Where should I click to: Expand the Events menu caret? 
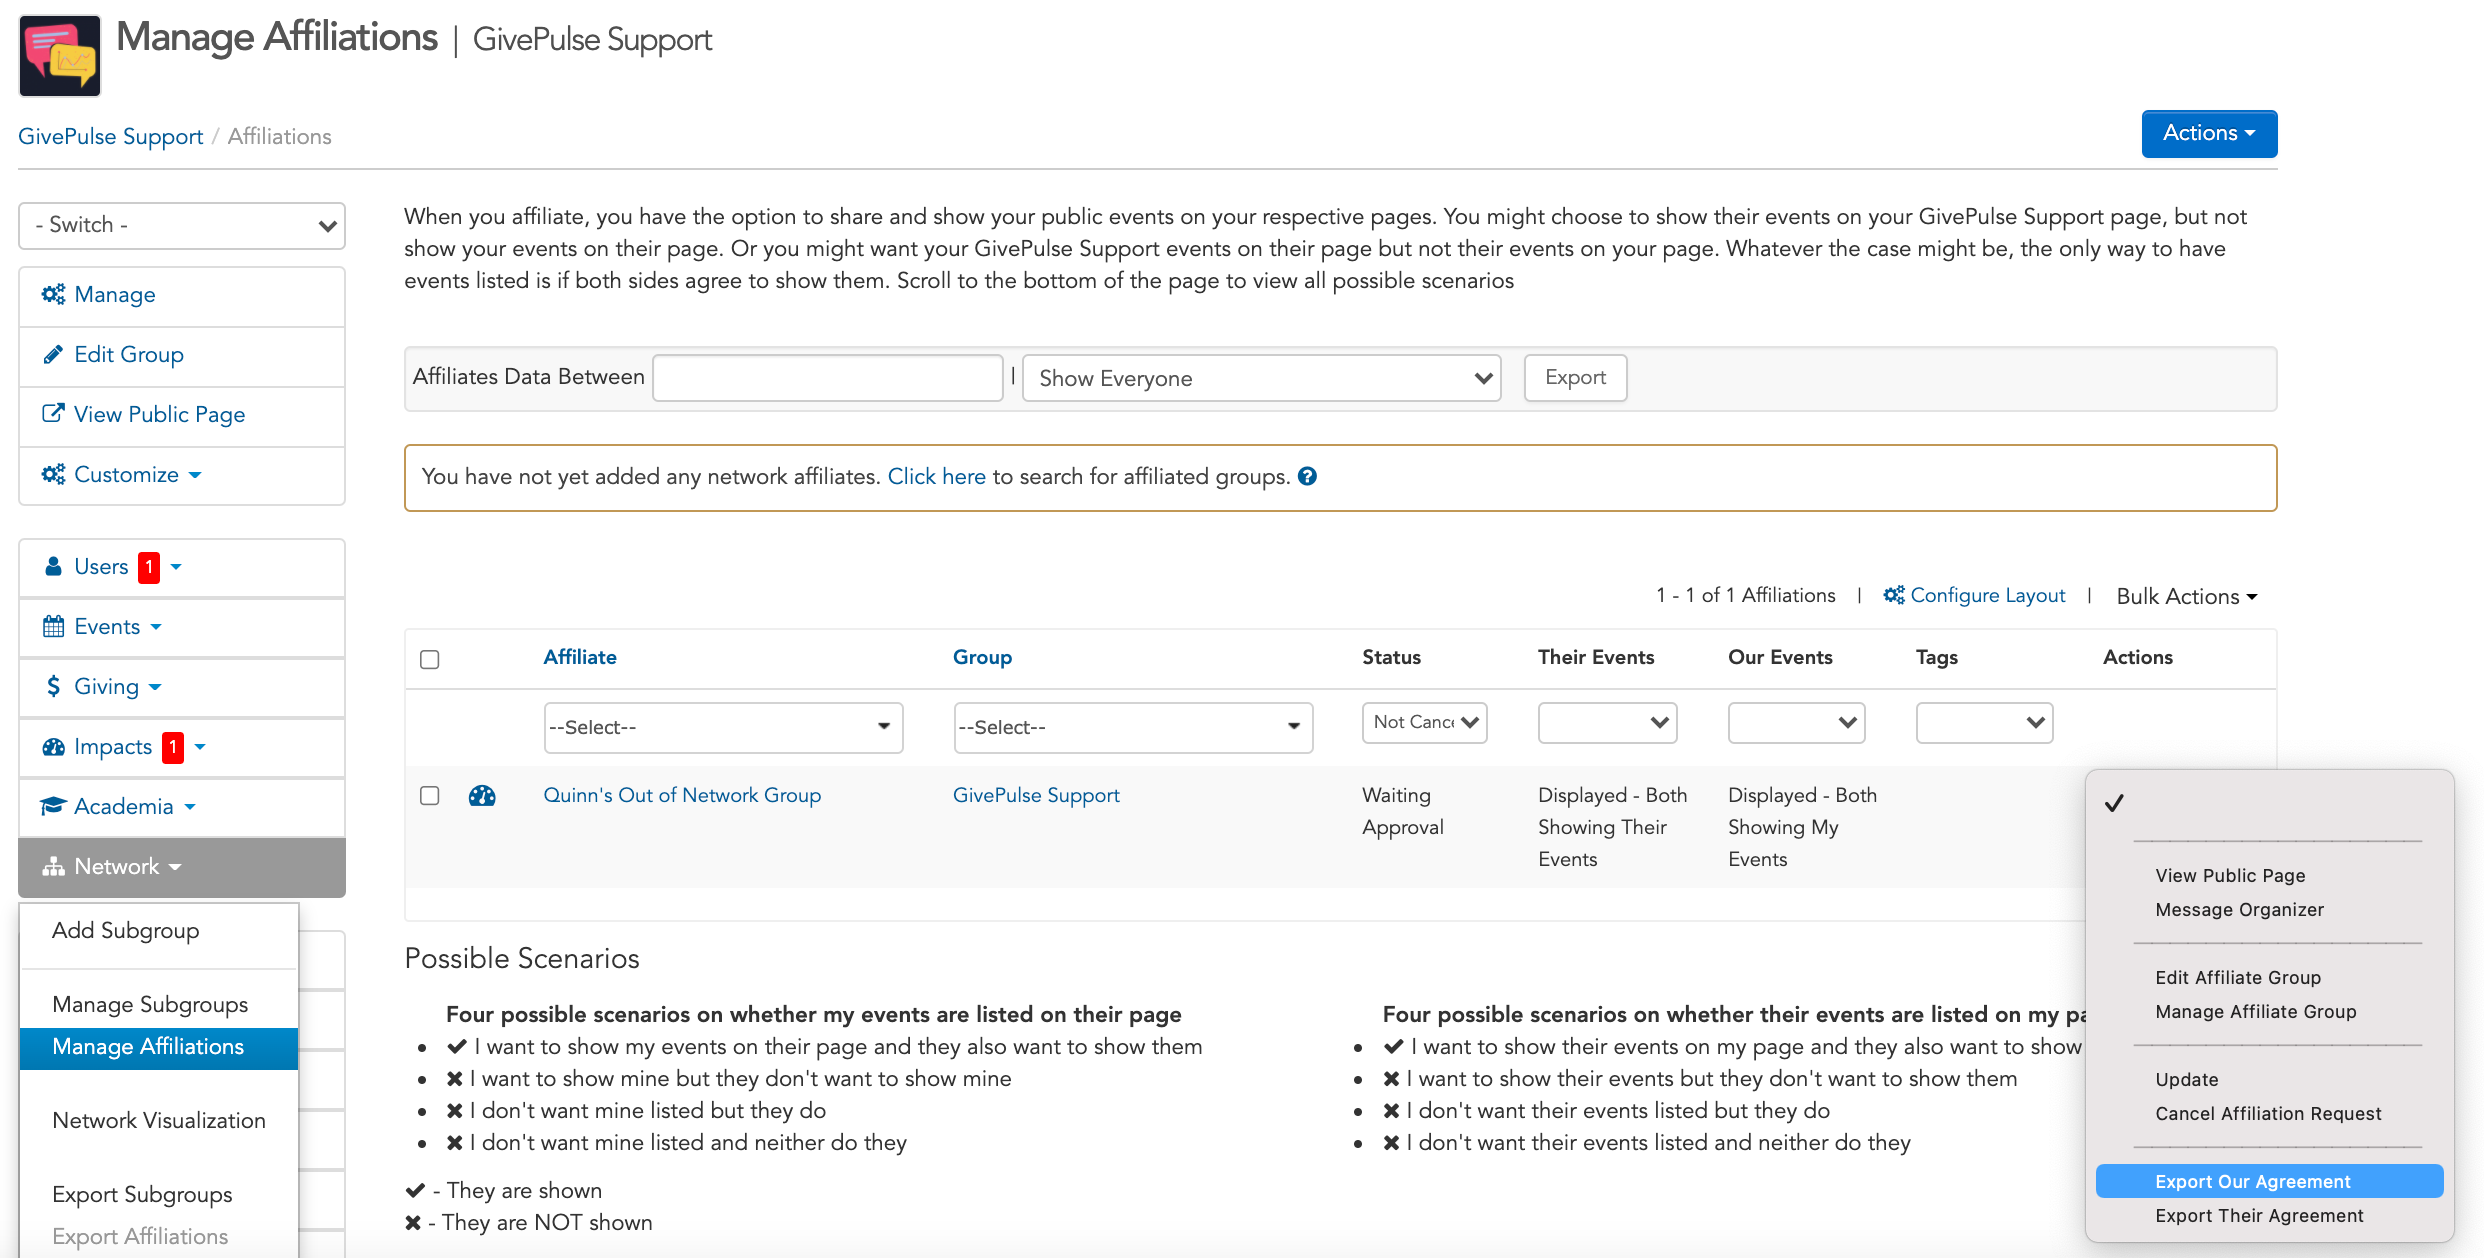click(x=156, y=627)
